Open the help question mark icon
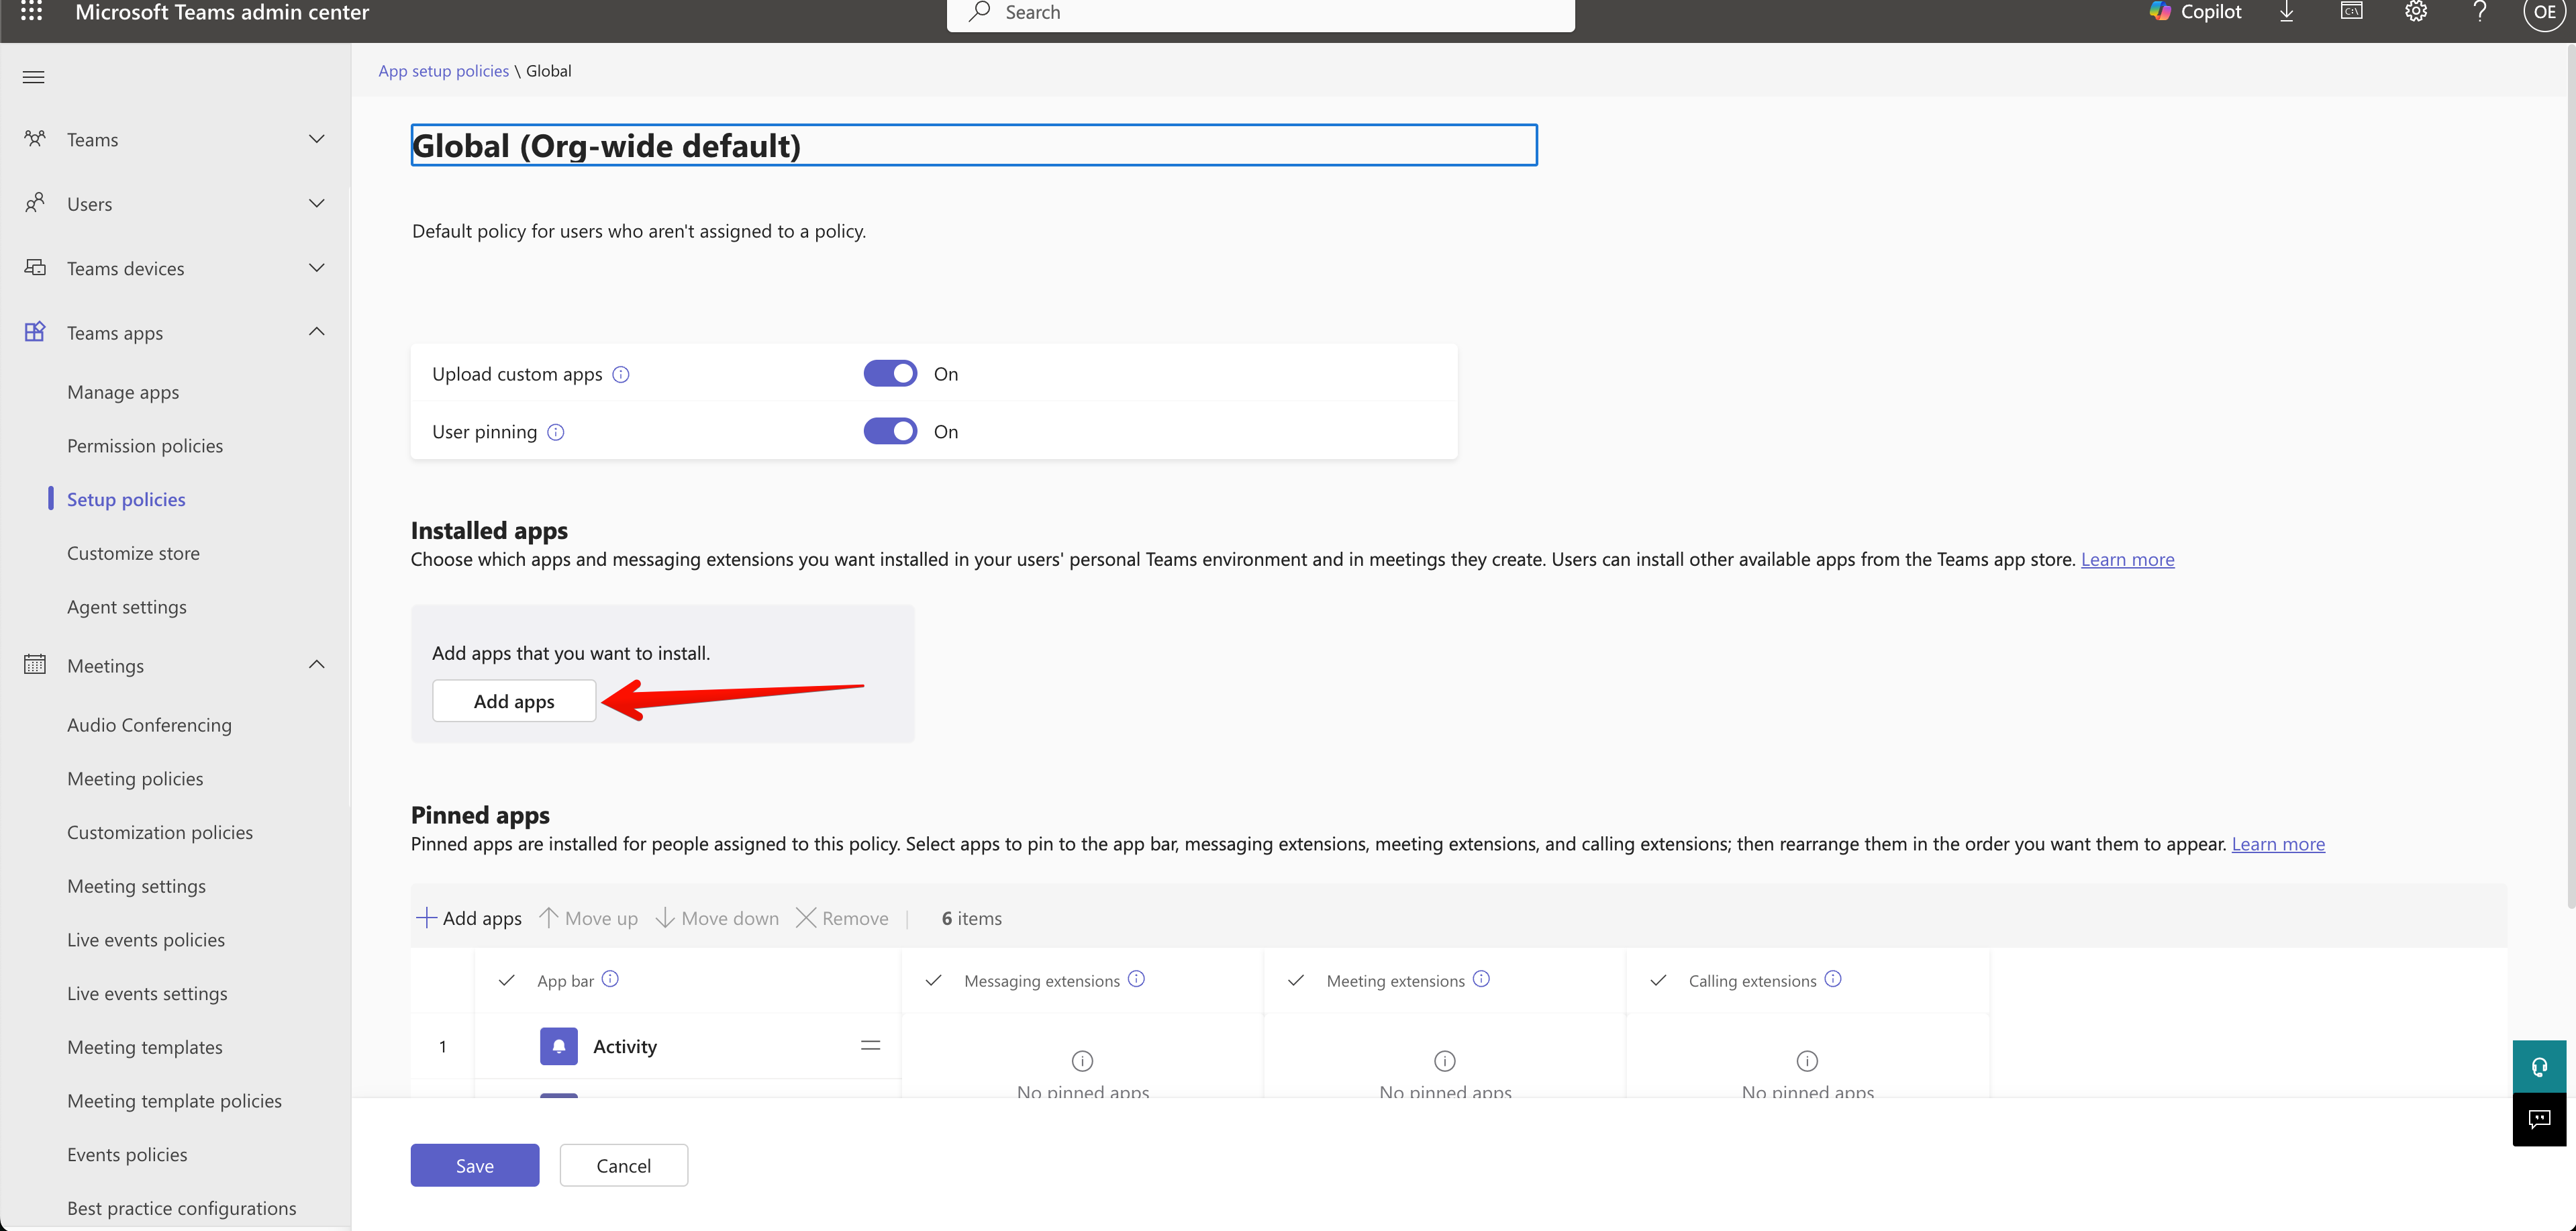The width and height of the screenshot is (2576, 1231). tap(2480, 12)
